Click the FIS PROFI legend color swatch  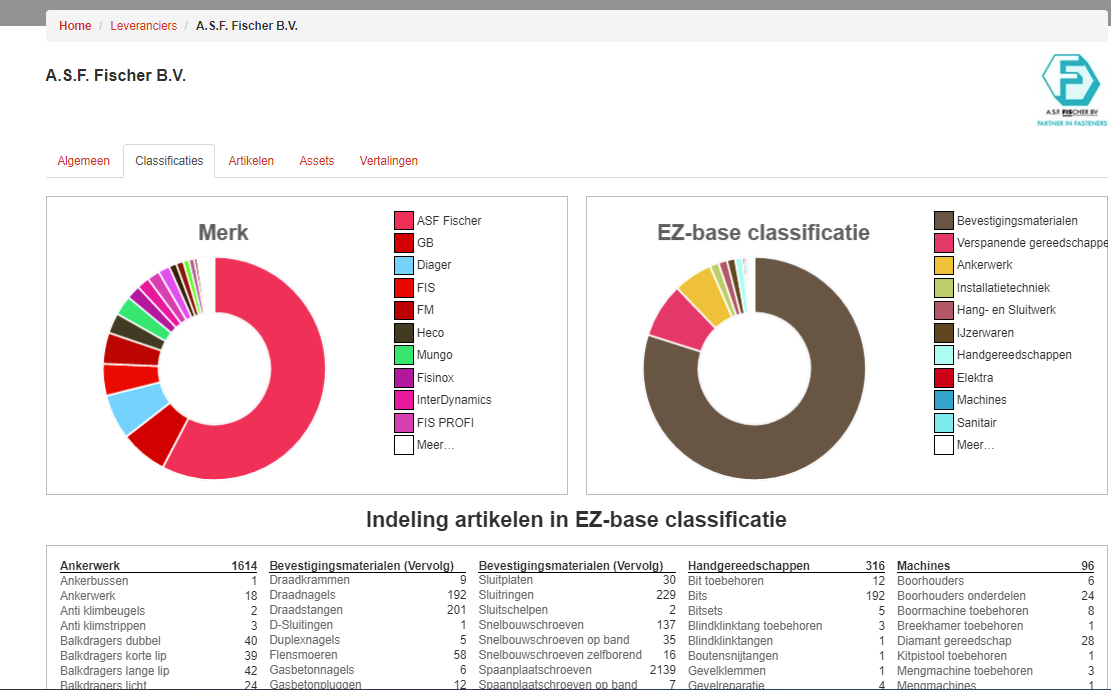pyautogui.click(x=404, y=423)
